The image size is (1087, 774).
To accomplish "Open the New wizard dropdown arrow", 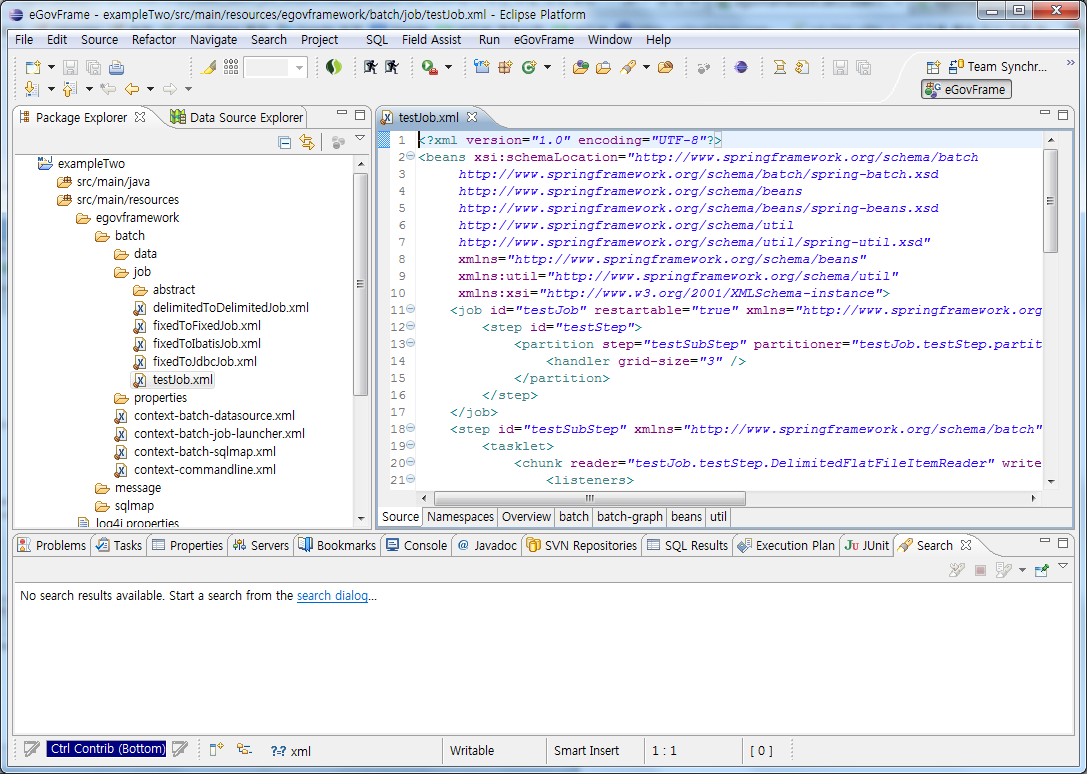I will coord(51,67).
